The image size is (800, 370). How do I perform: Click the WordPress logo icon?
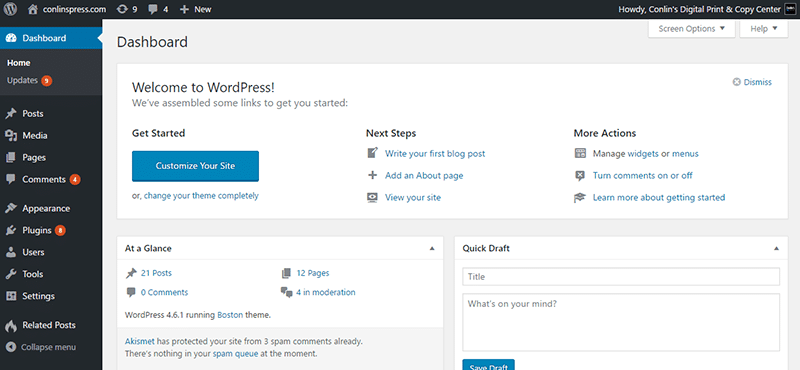pos(11,9)
